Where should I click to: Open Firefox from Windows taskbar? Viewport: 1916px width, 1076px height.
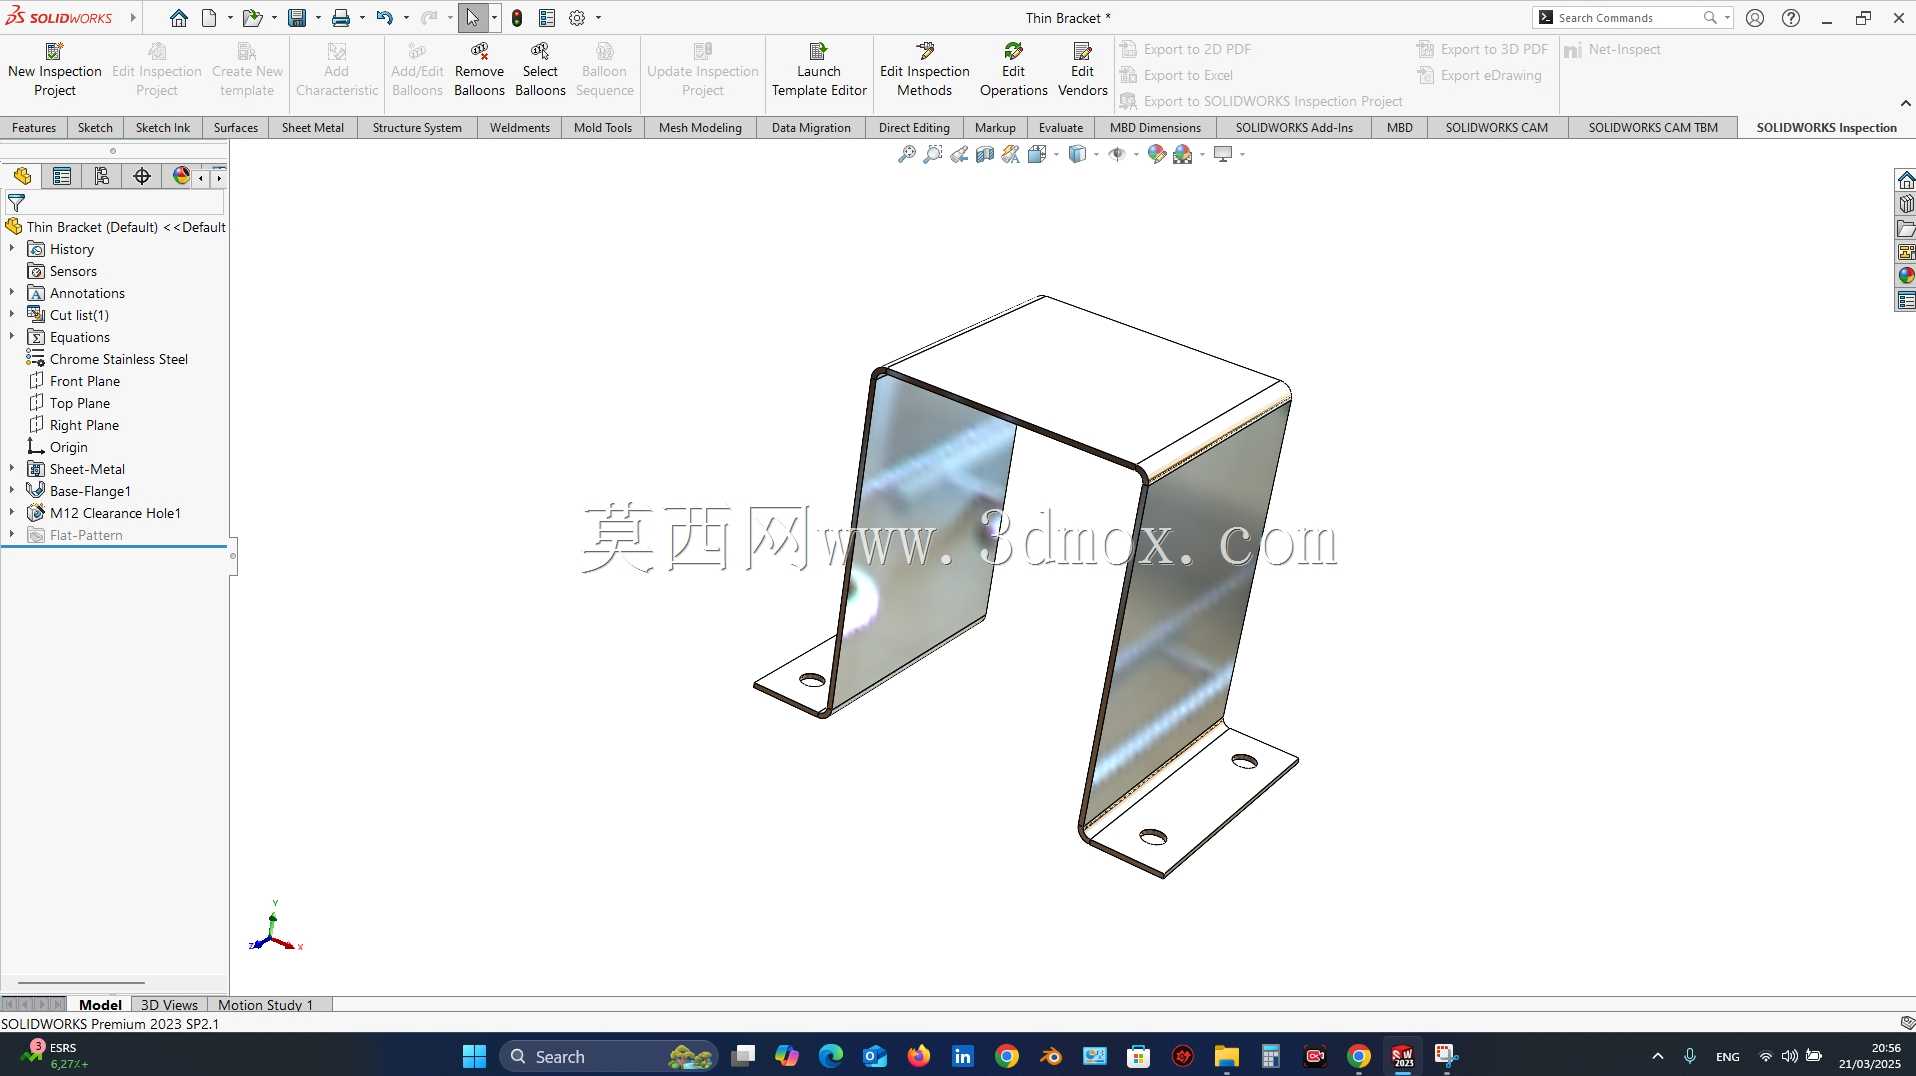918,1056
